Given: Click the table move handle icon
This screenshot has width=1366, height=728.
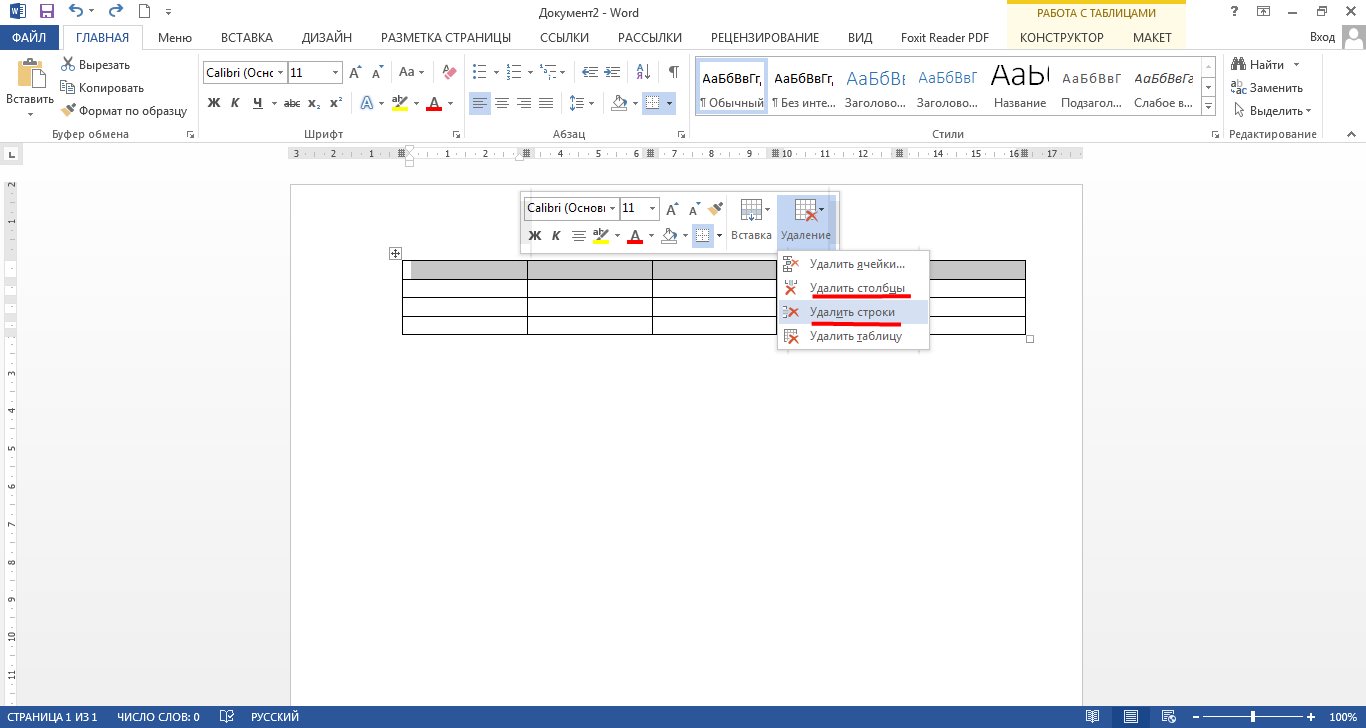Looking at the screenshot, I should click(x=395, y=254).
